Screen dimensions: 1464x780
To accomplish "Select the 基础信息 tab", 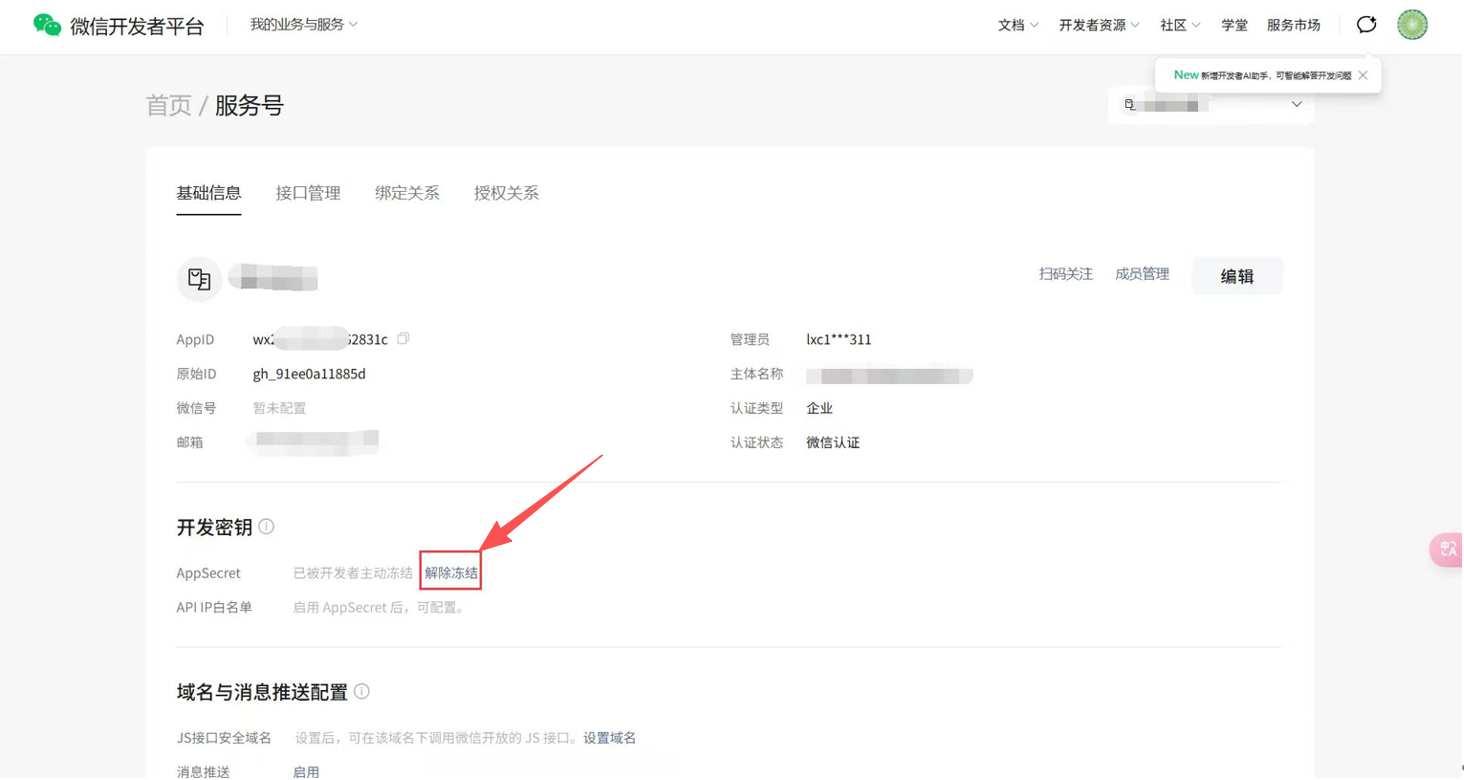I will coord(209,193).
